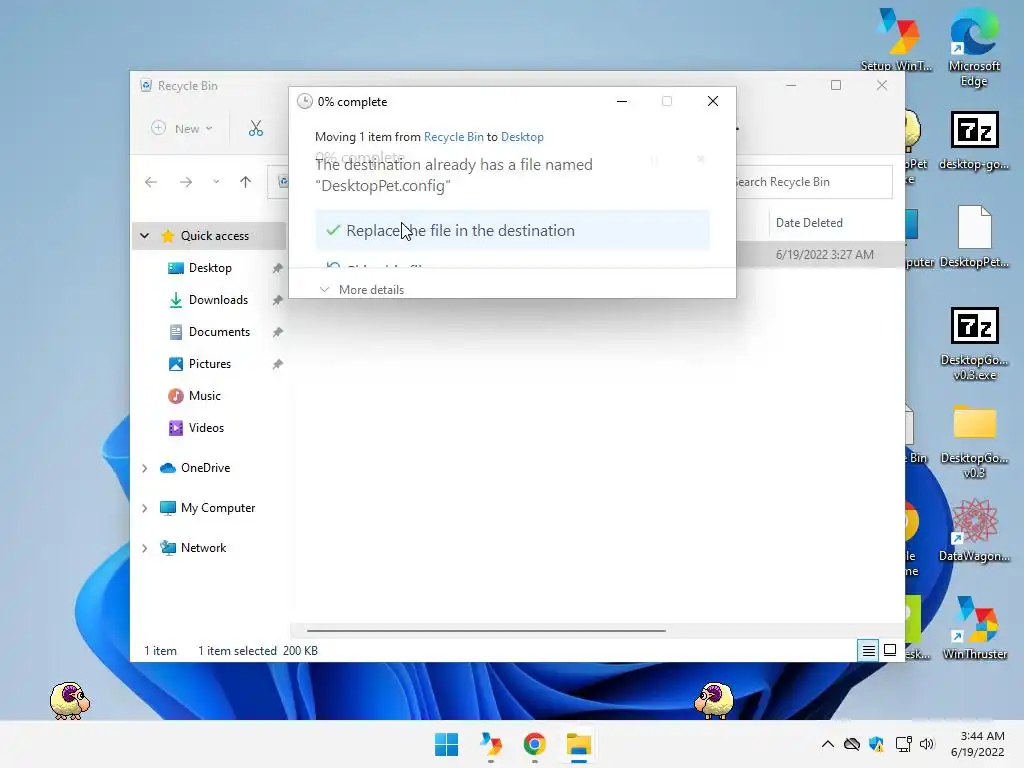The width and height of the screenshot is (1024, 768).
Task: Click the Windows Start button
Action: tap(447, 744)
